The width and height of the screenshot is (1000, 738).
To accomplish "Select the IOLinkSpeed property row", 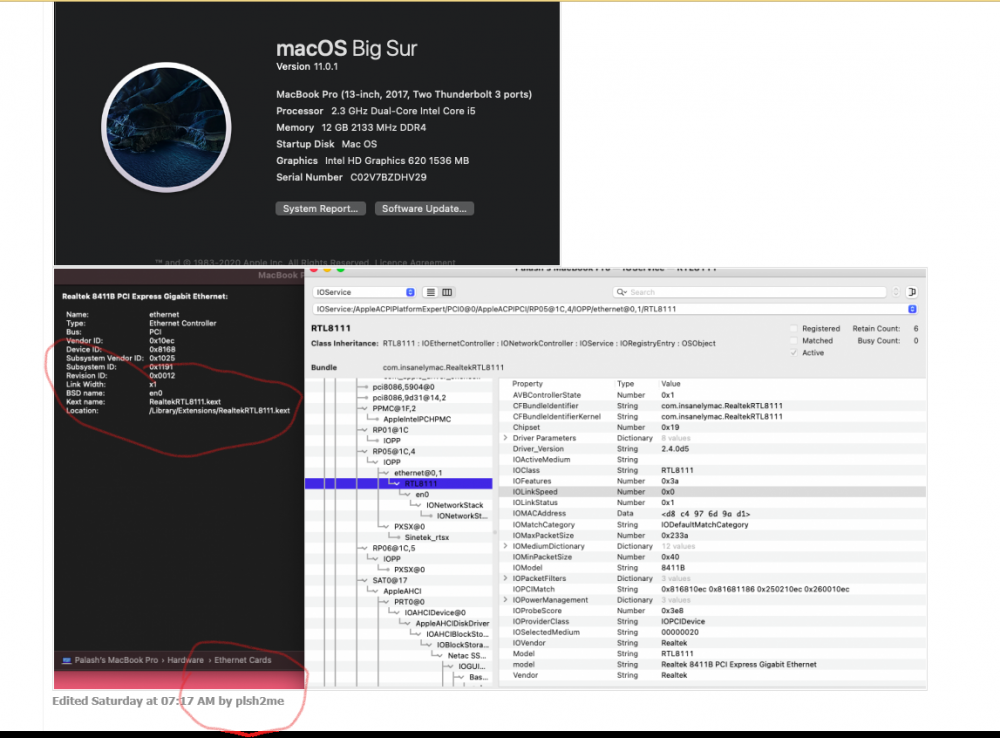I will pyautogui.click(x=712, y=492).
